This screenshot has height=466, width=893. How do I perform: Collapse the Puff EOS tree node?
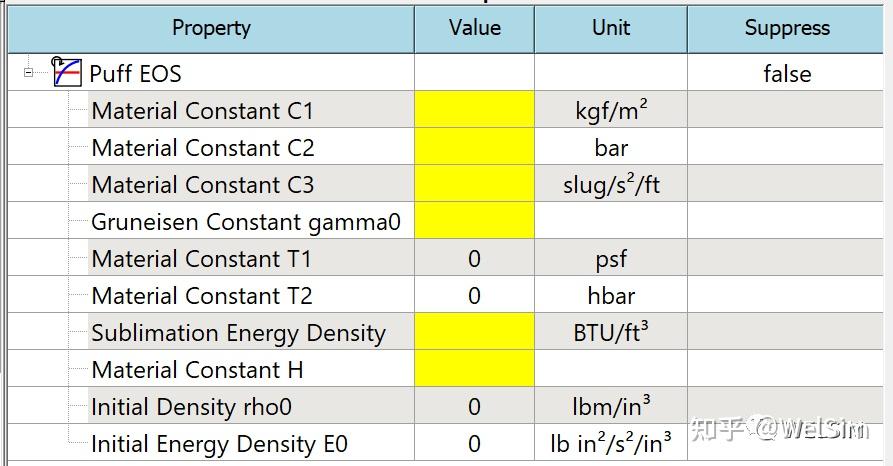[29, 73]
